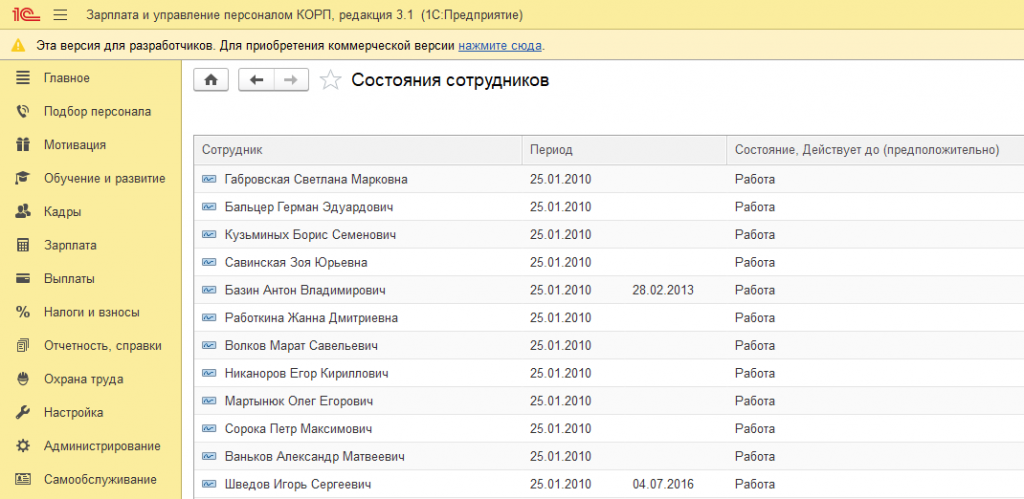Viewport: 1024px width, 499px height.
Task: Click the home page button
Action: point(210,81)
